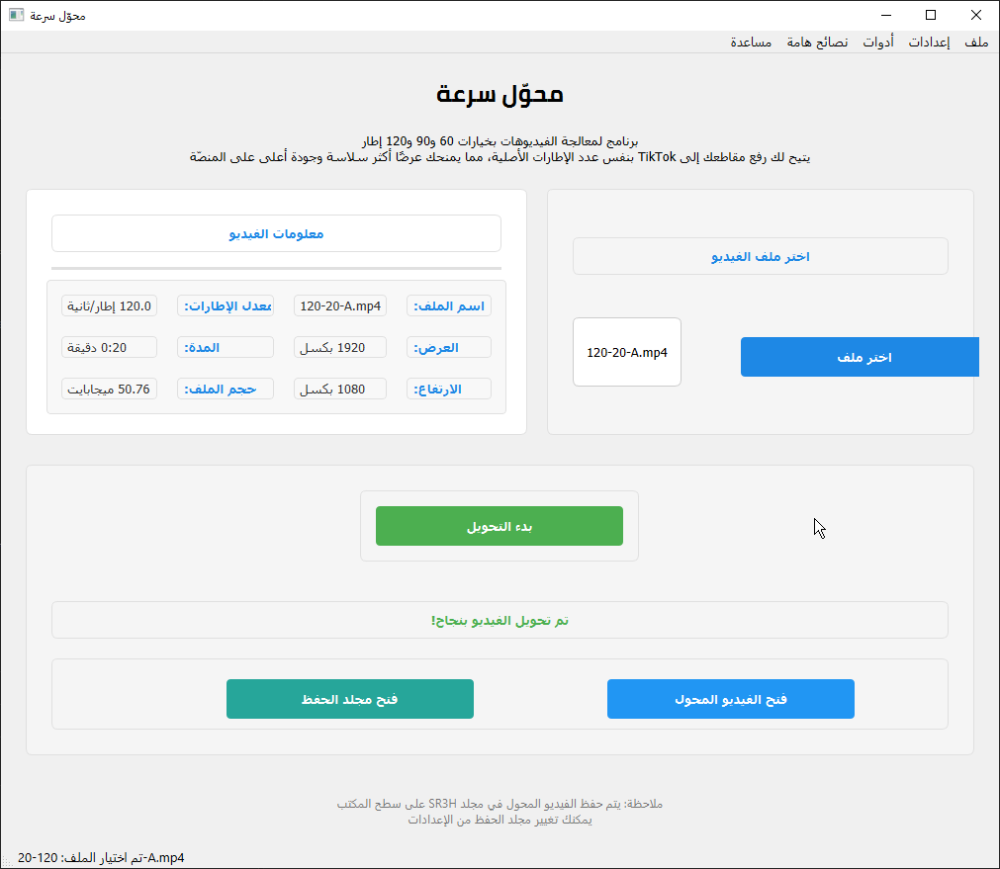Open the ملف menu
This screenshot has width=1000, height=869.
point(976,43)
